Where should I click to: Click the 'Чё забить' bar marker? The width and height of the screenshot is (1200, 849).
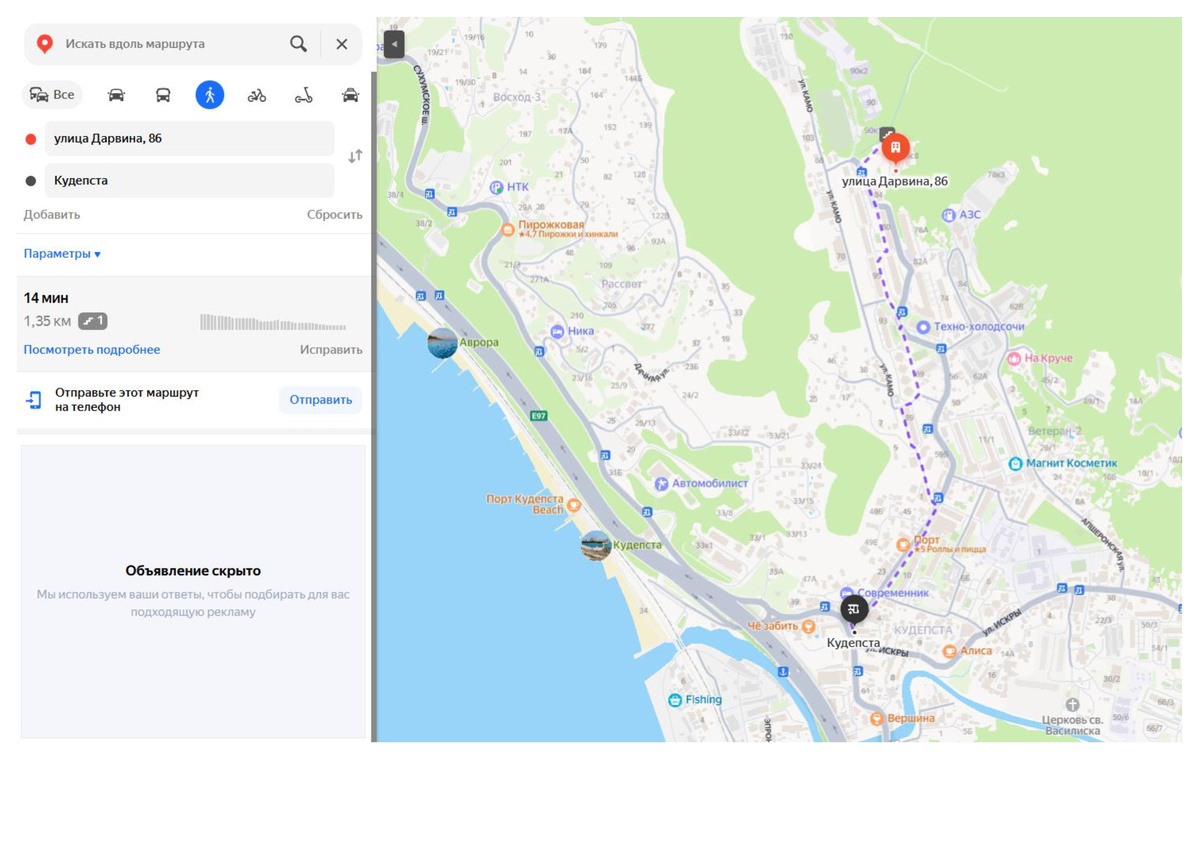click(x=808, y=627)
